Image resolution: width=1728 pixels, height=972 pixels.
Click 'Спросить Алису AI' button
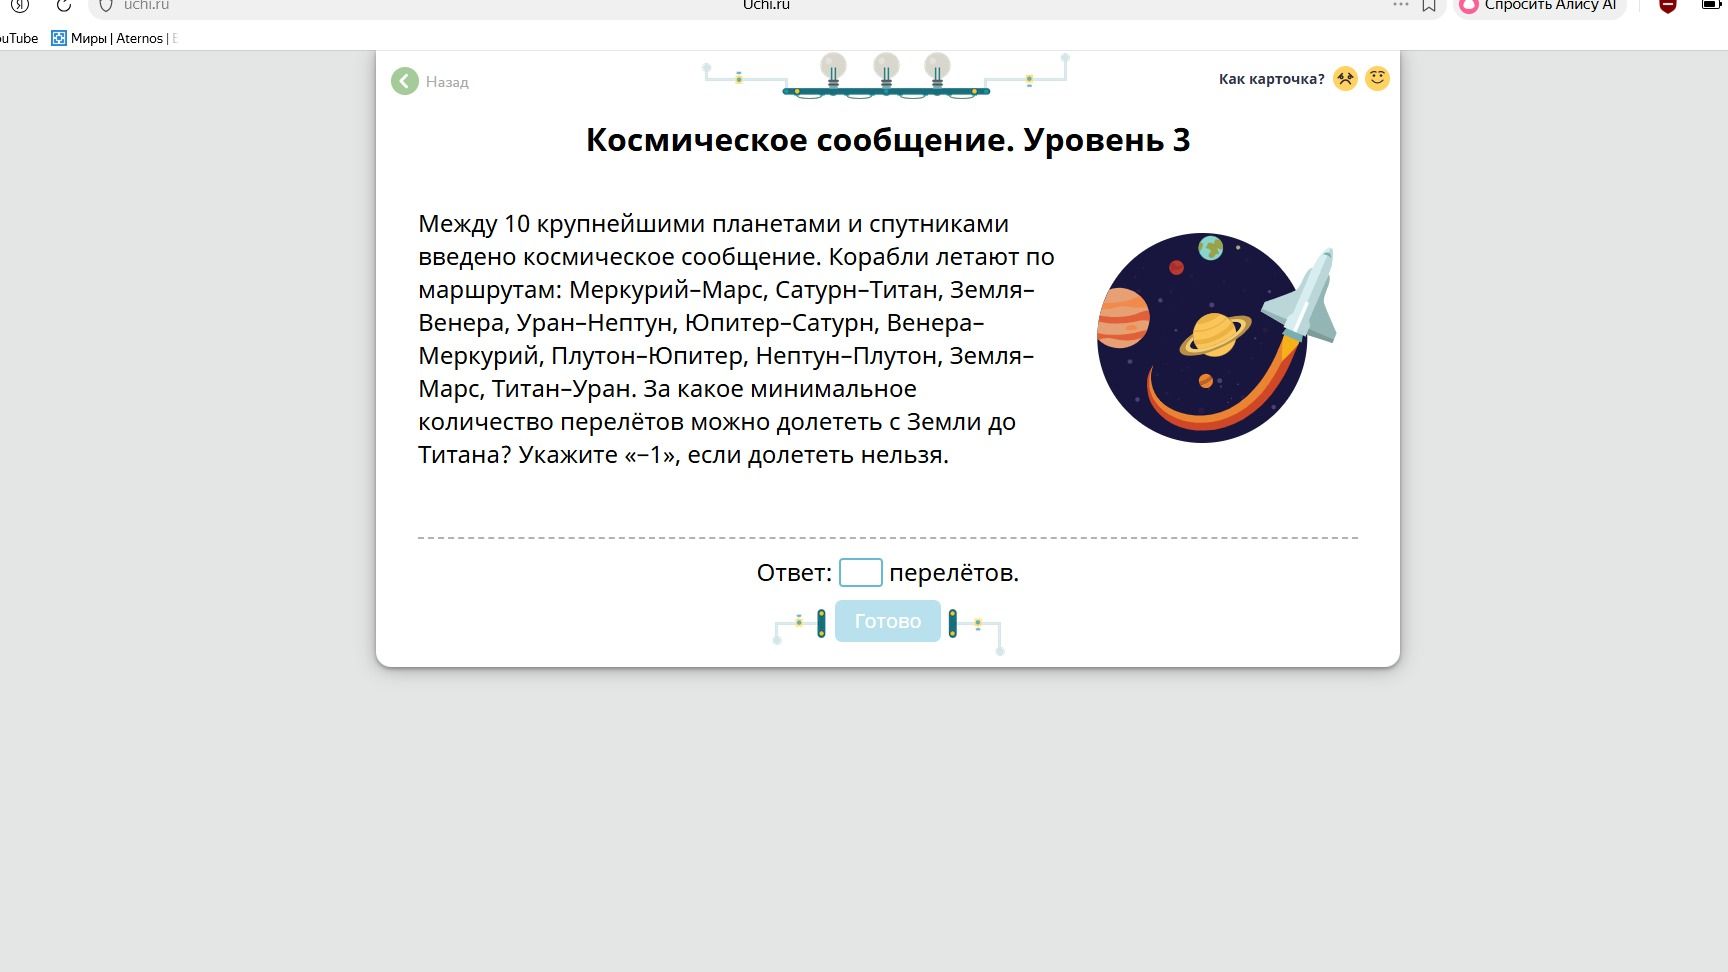tap(1540, 6)
